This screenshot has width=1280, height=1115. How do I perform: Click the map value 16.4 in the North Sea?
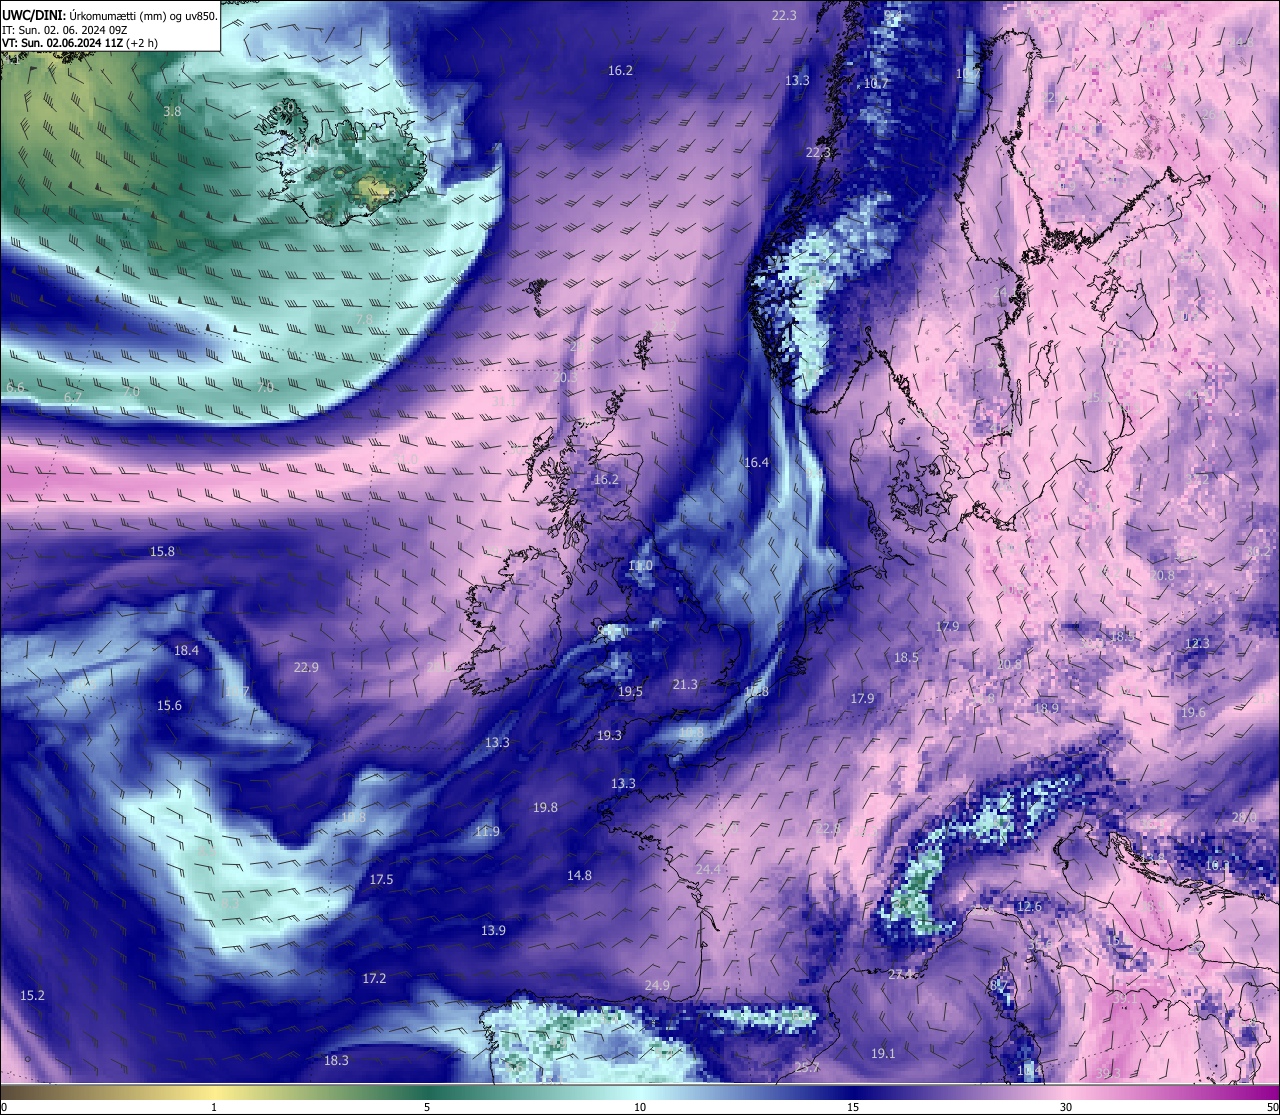(756, 462)
